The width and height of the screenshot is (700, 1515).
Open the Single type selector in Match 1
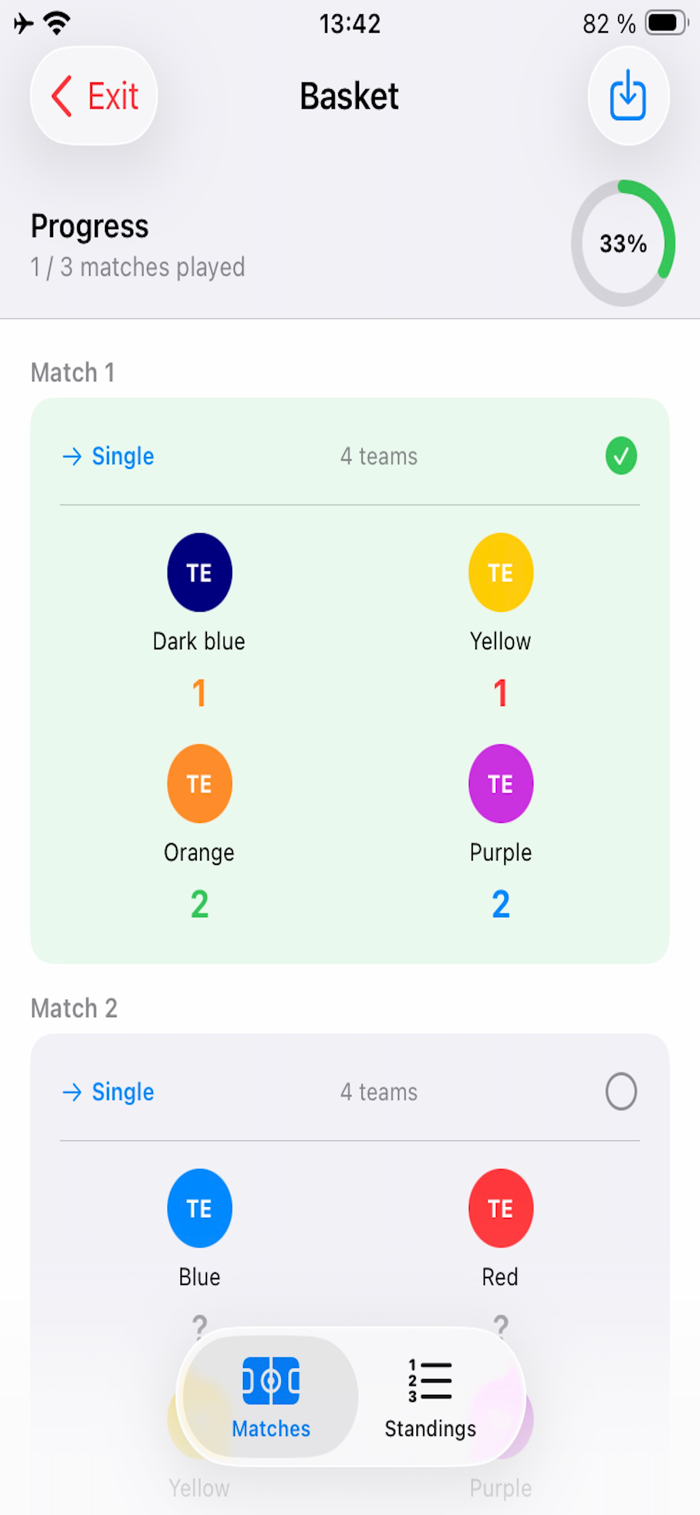click(x=108, y=457)
